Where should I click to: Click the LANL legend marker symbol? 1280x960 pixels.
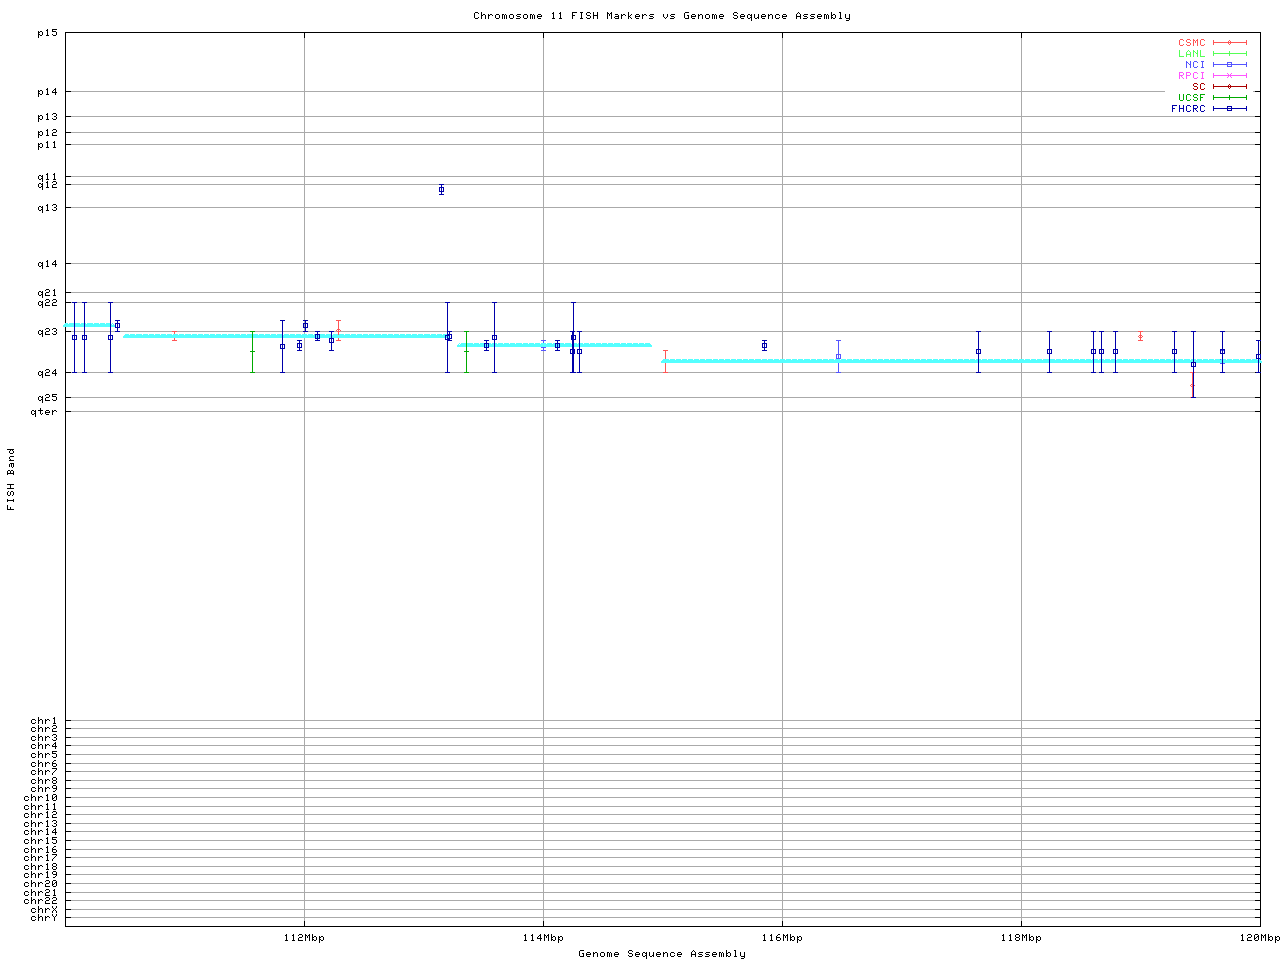click(x=1229, y=54)
